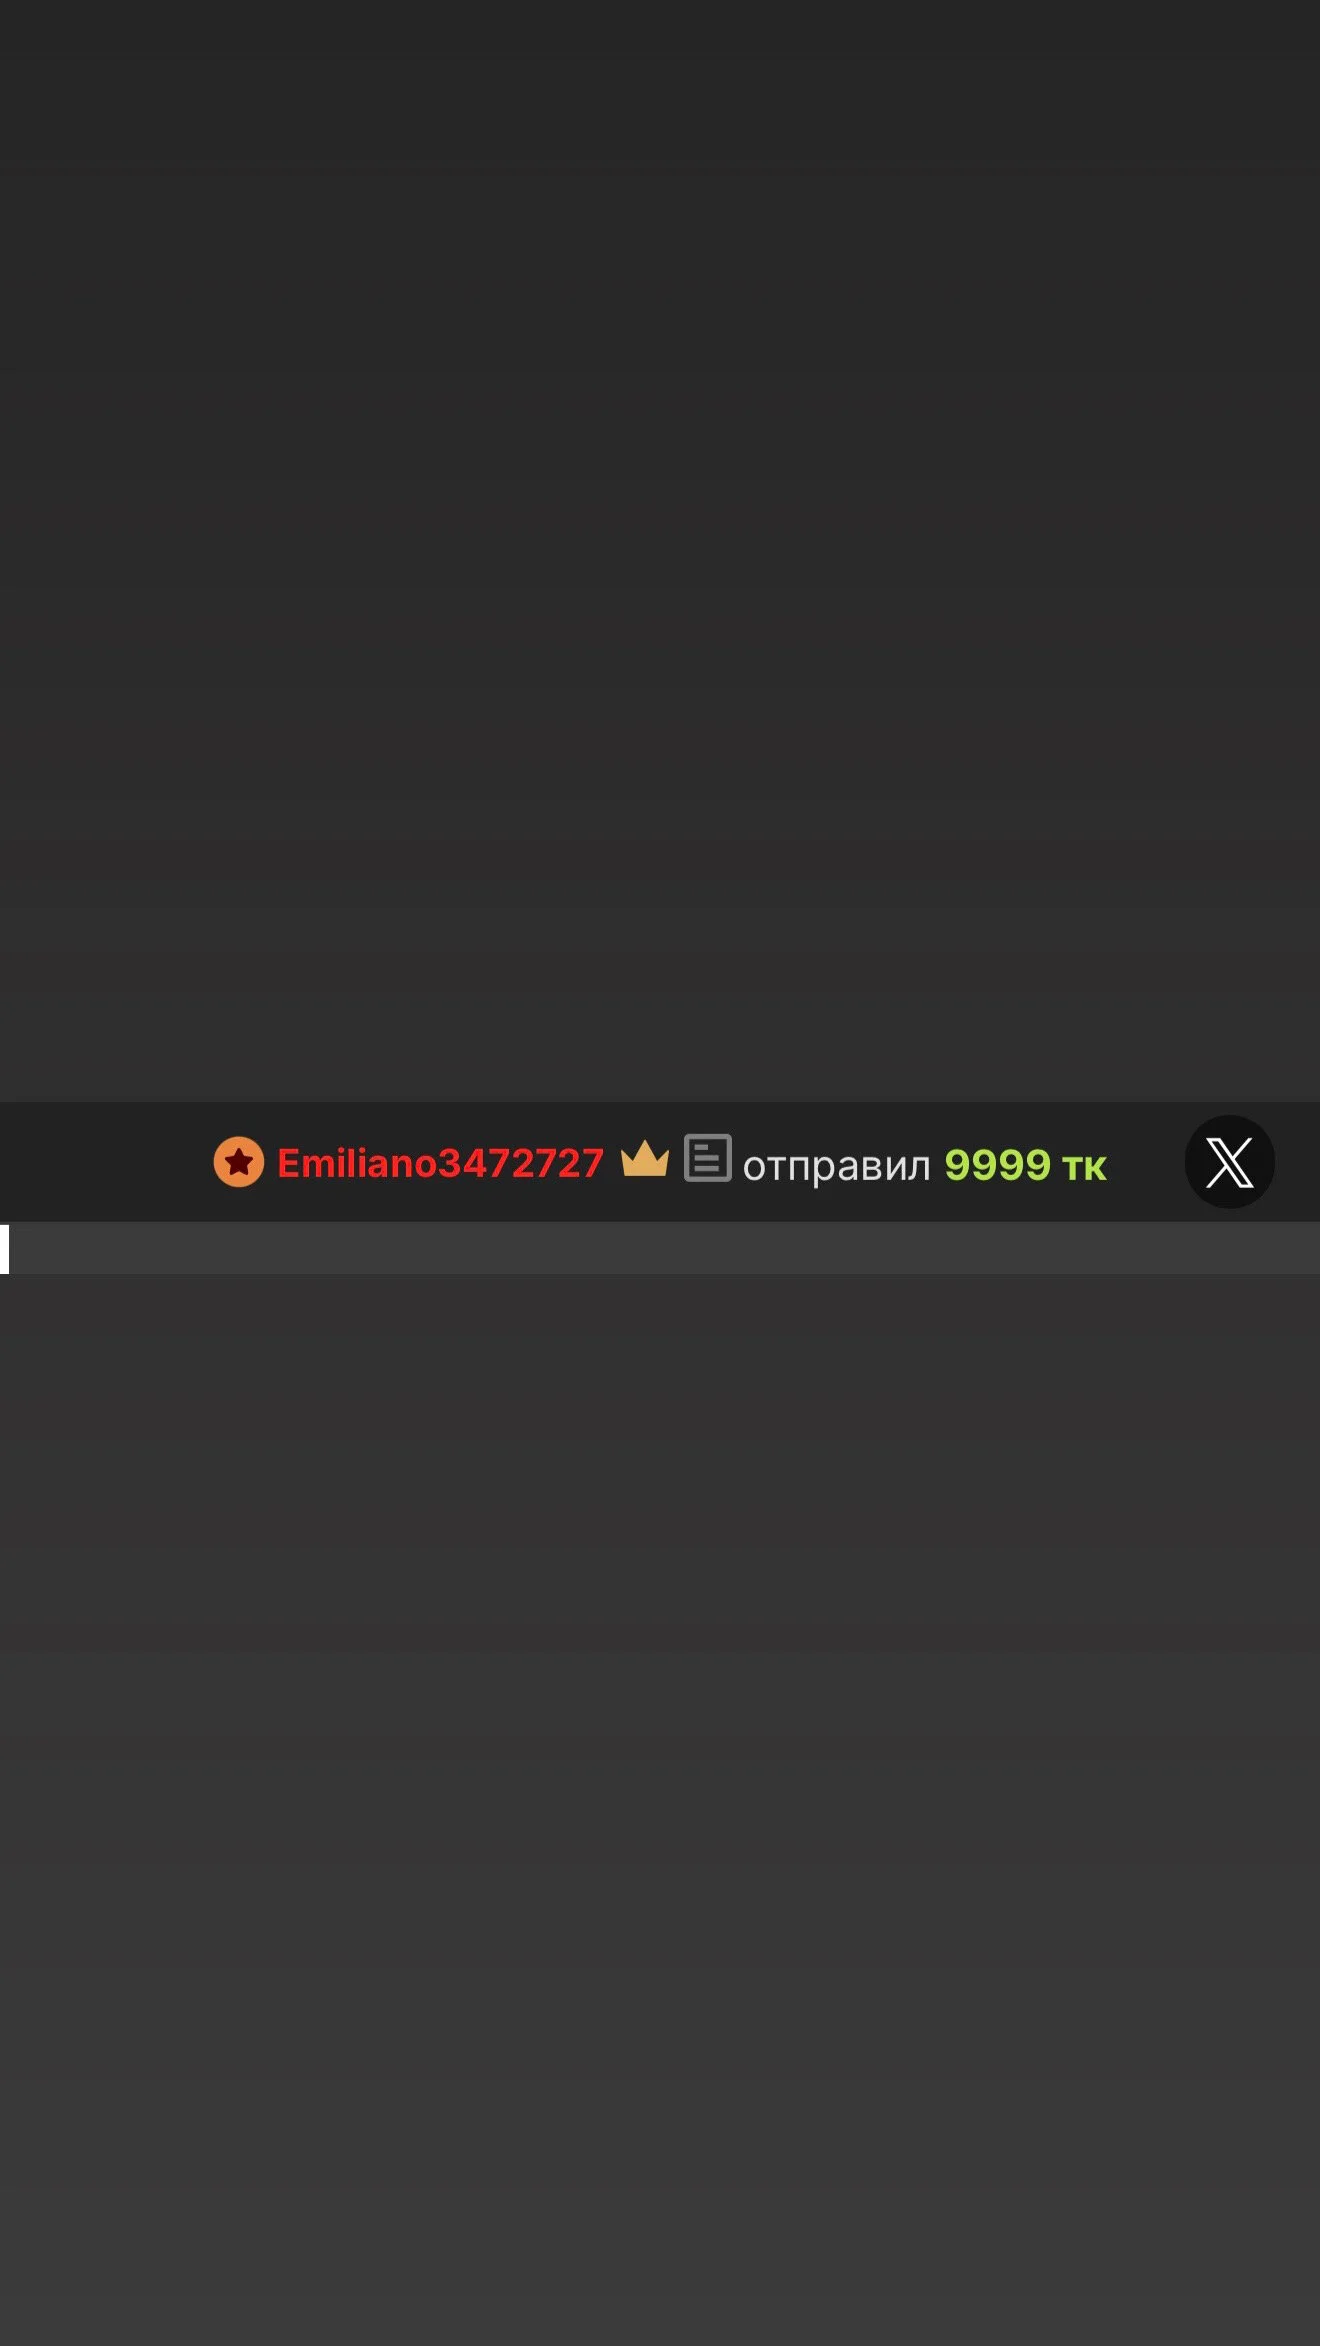The image size is (1320, 2346).
Task: Tap the dark video area above the notification
Action: pyautogui.click(x=660, y=550)
